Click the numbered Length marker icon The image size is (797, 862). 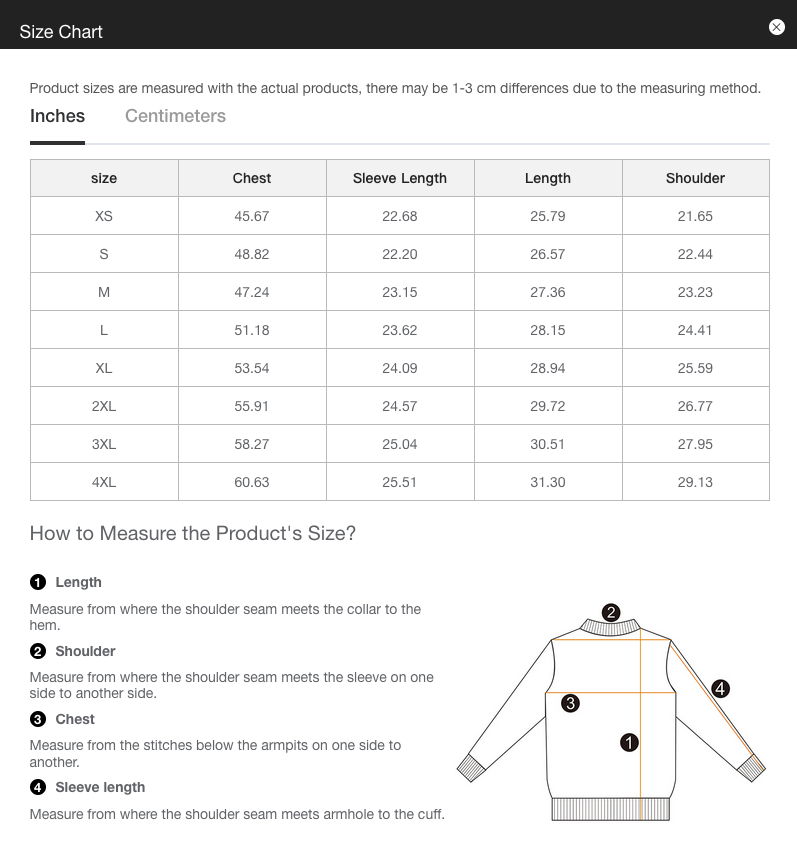[x=37, y=582]
